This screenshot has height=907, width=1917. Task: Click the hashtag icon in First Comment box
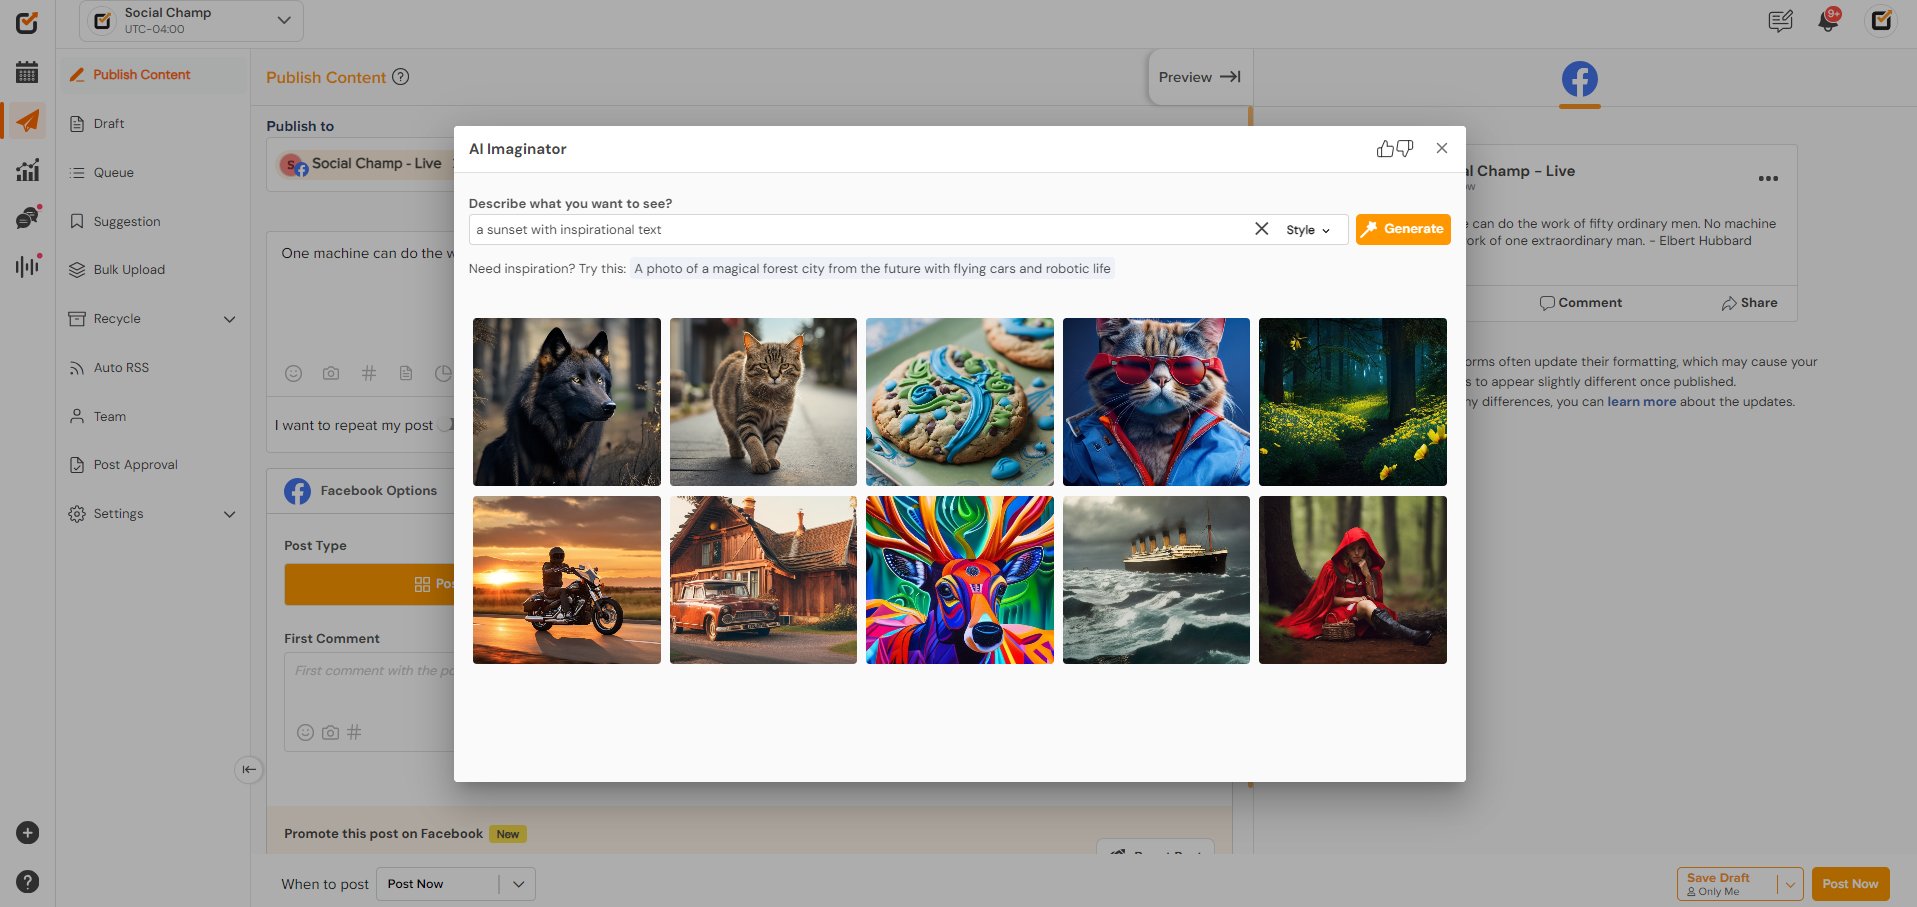tap(354, 733)
